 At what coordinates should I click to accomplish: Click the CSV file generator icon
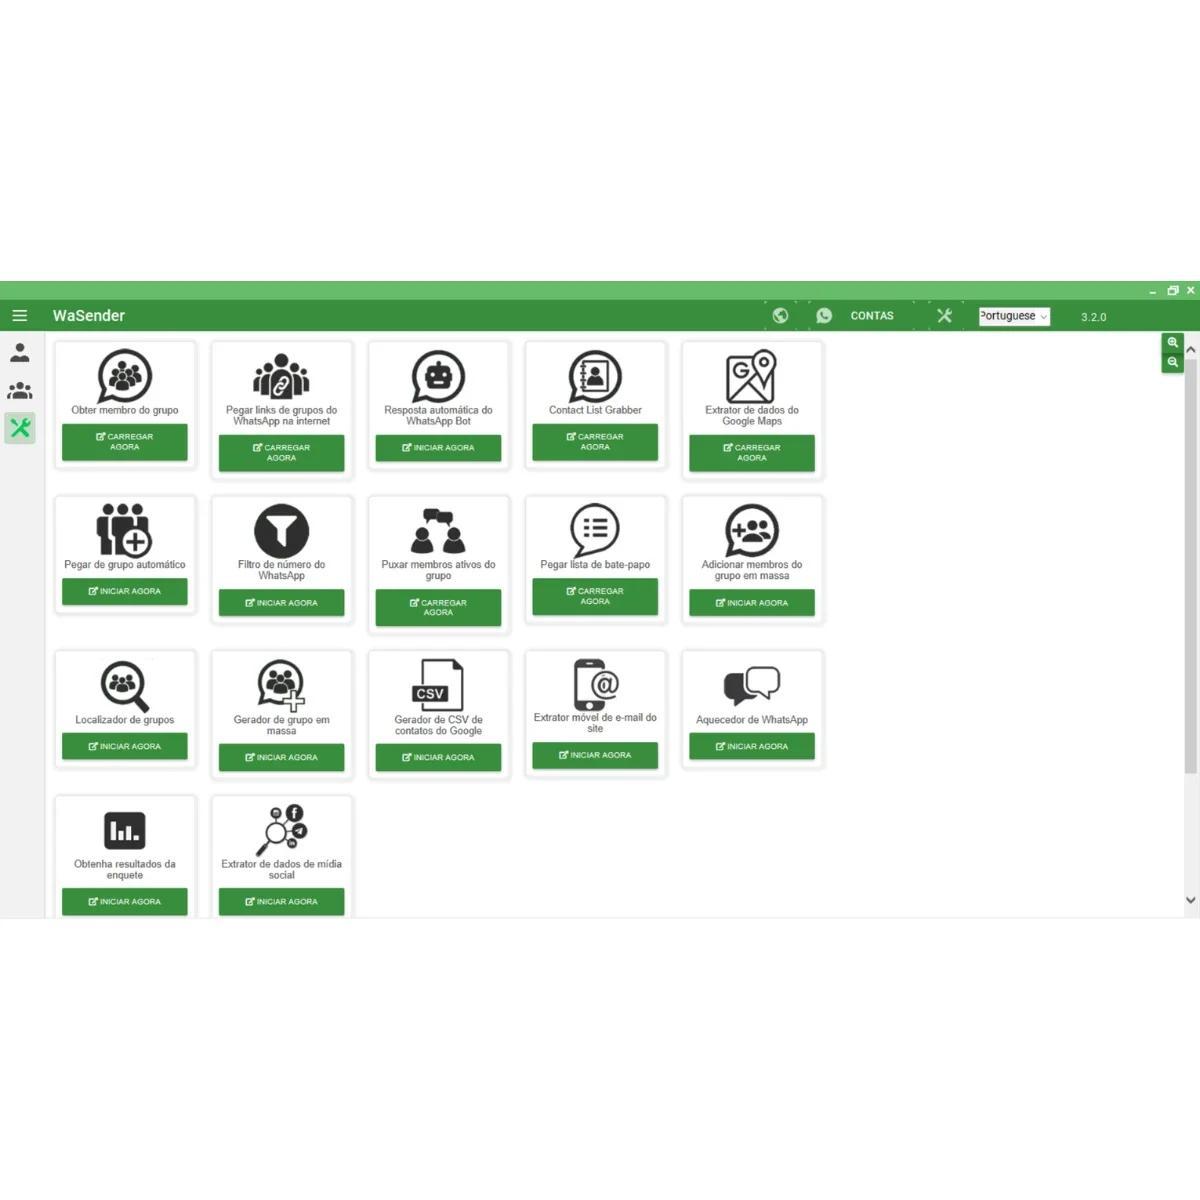coord(438,685)
